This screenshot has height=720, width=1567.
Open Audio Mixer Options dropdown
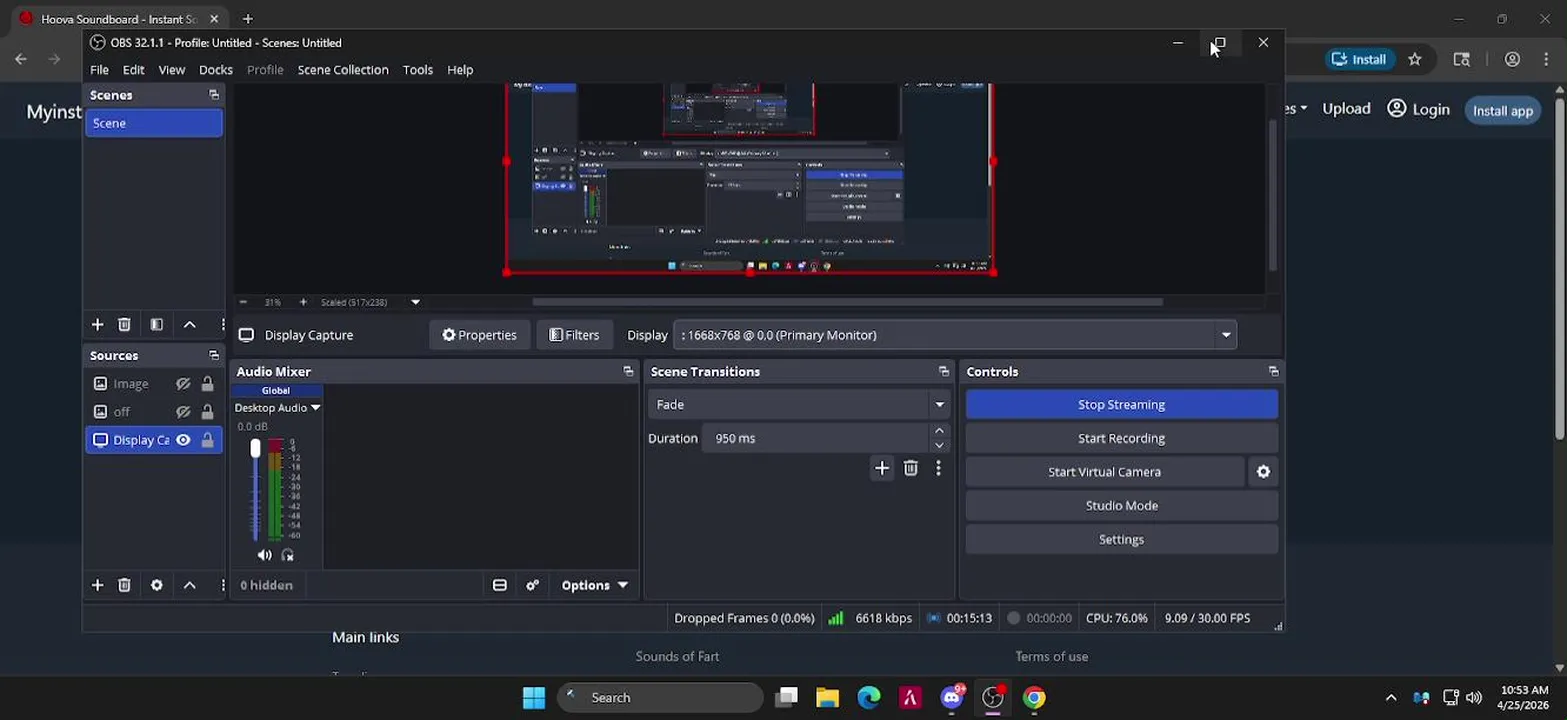tap(594, 585)
